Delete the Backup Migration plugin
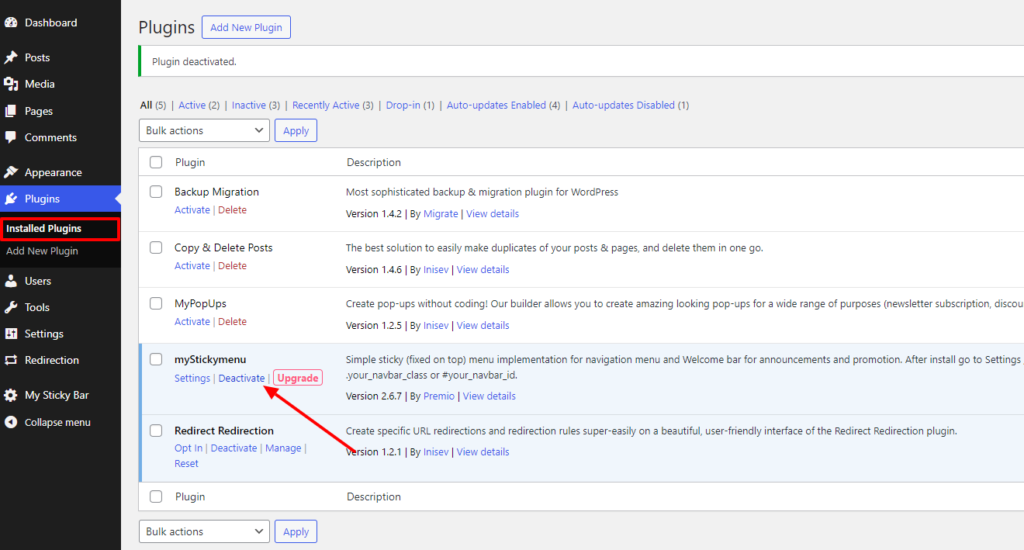 [232, 210]
